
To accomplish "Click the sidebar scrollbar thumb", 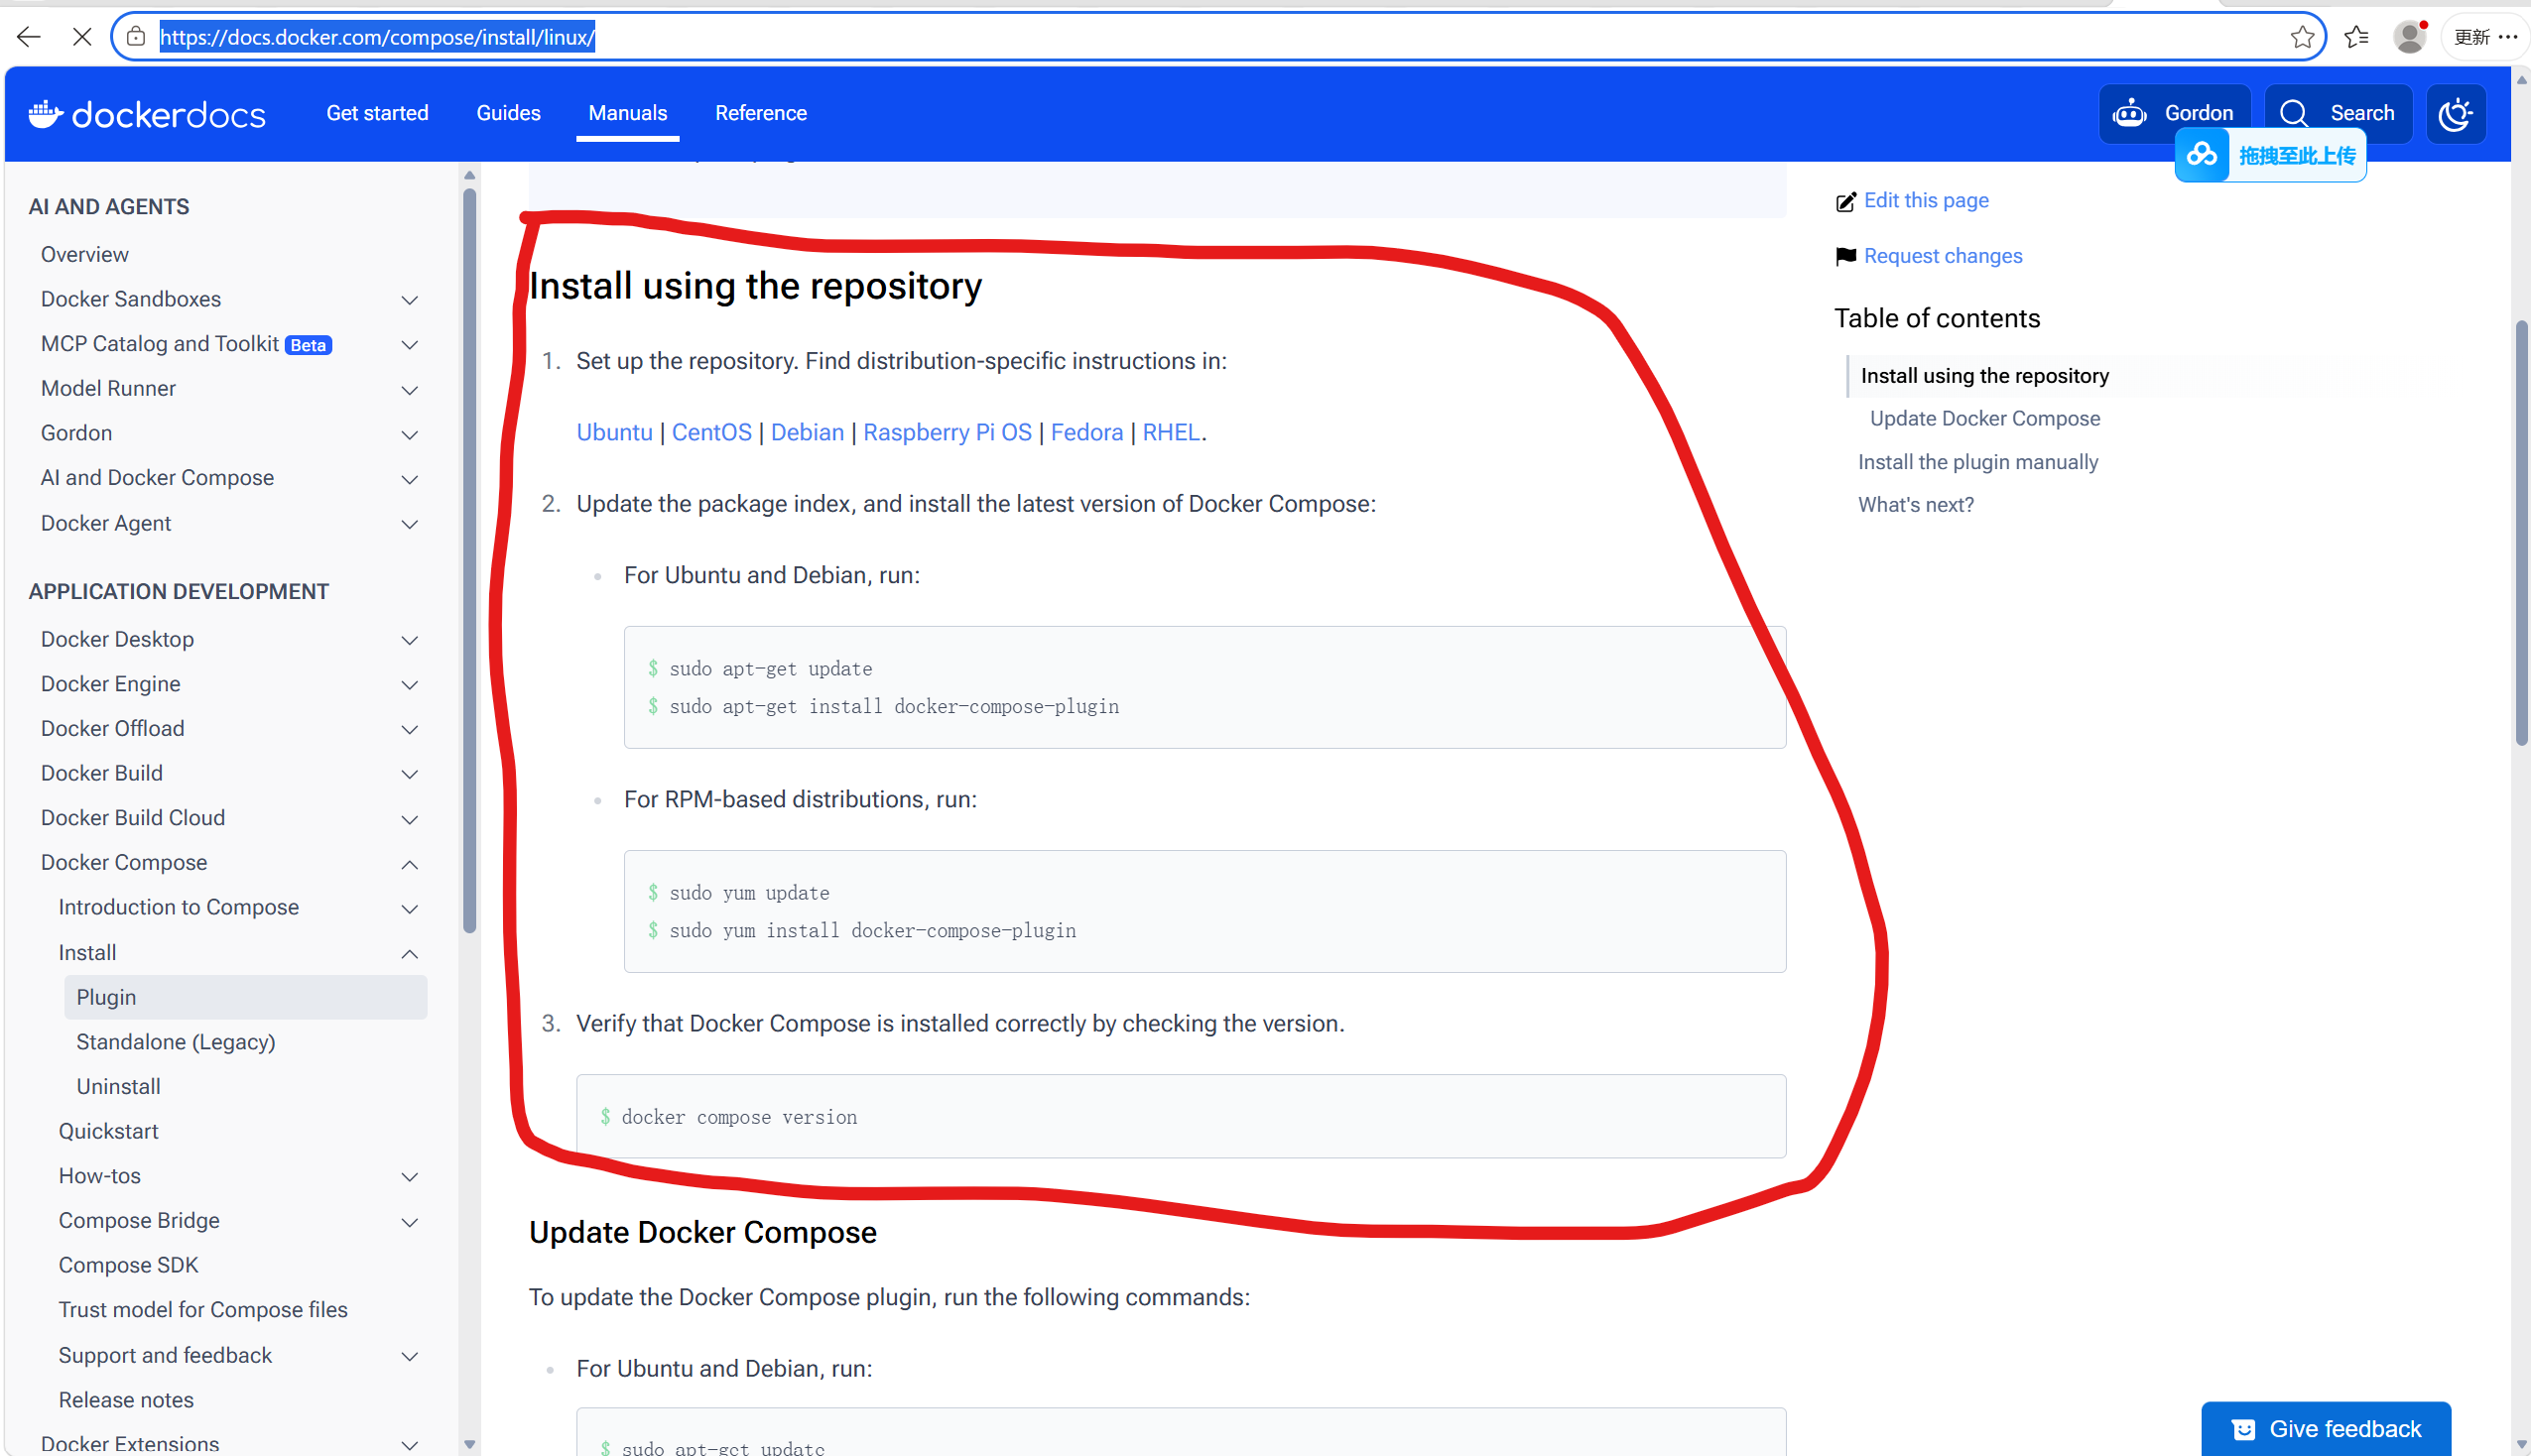I will click(x=469, y=561).
